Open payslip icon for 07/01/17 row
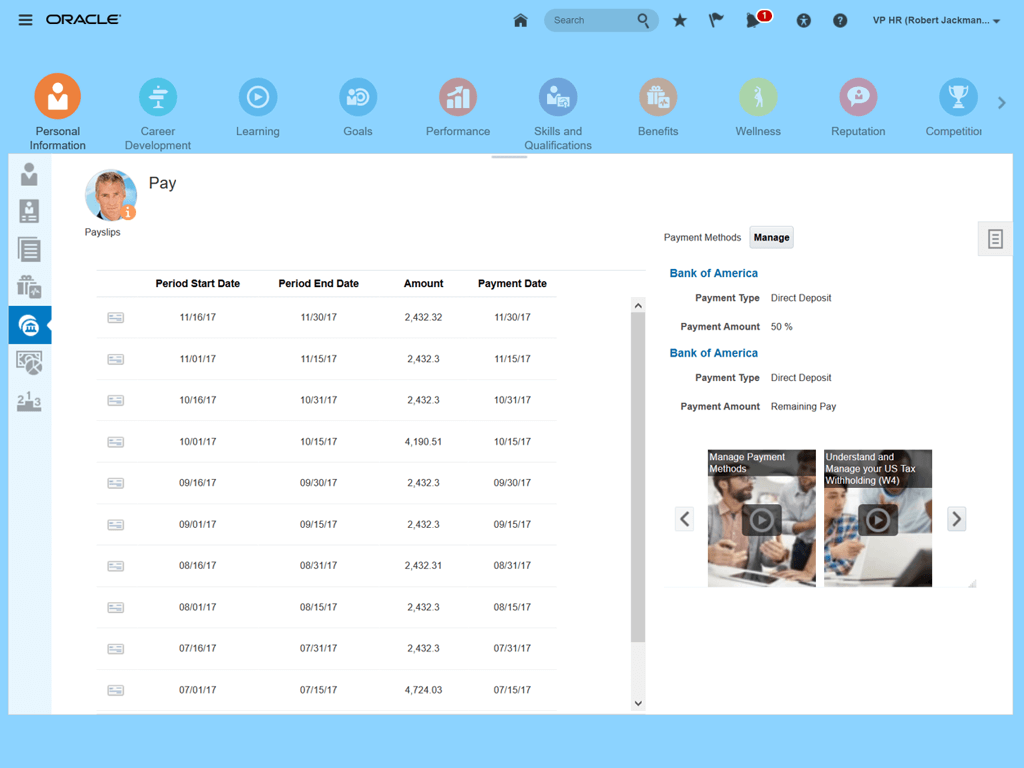This screenshot has height=768, width=1024. tap(116, 690)
